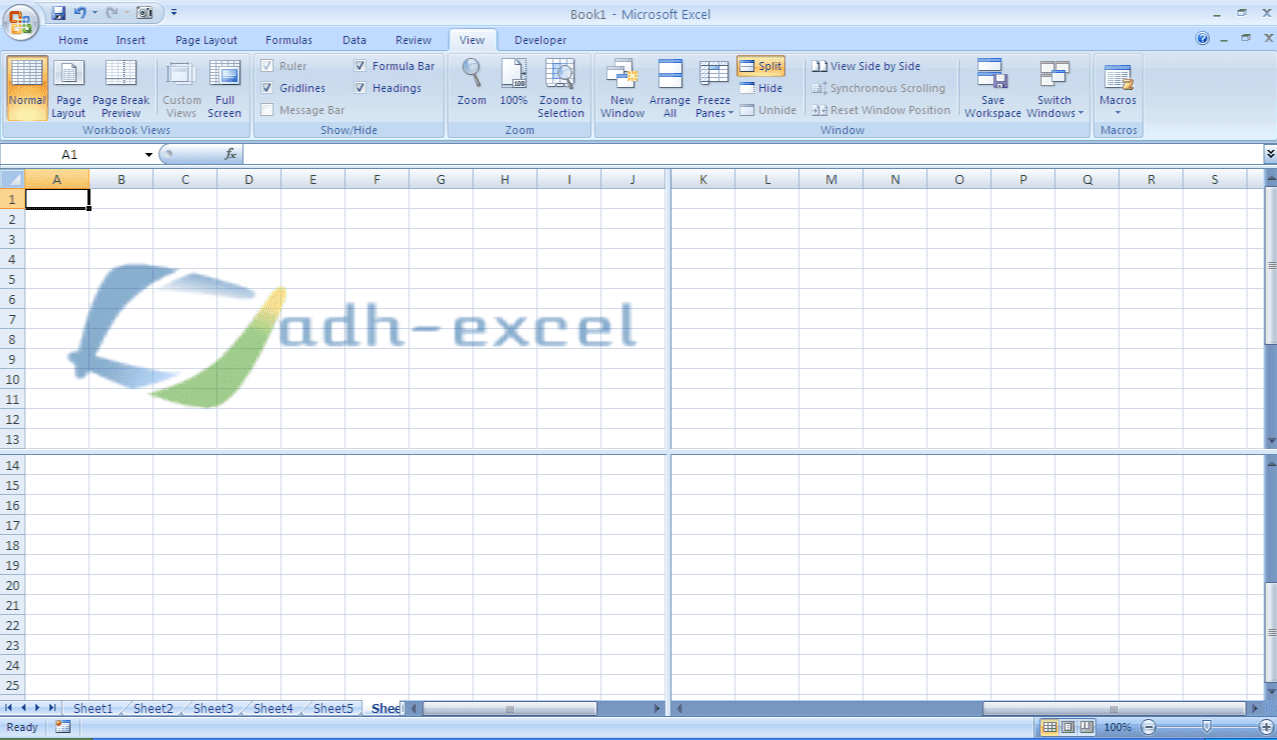Reset zoom with the 100% ribbon button
Image resolution: width=1277 pixels, height=740 pixels.
coord(514,83)
